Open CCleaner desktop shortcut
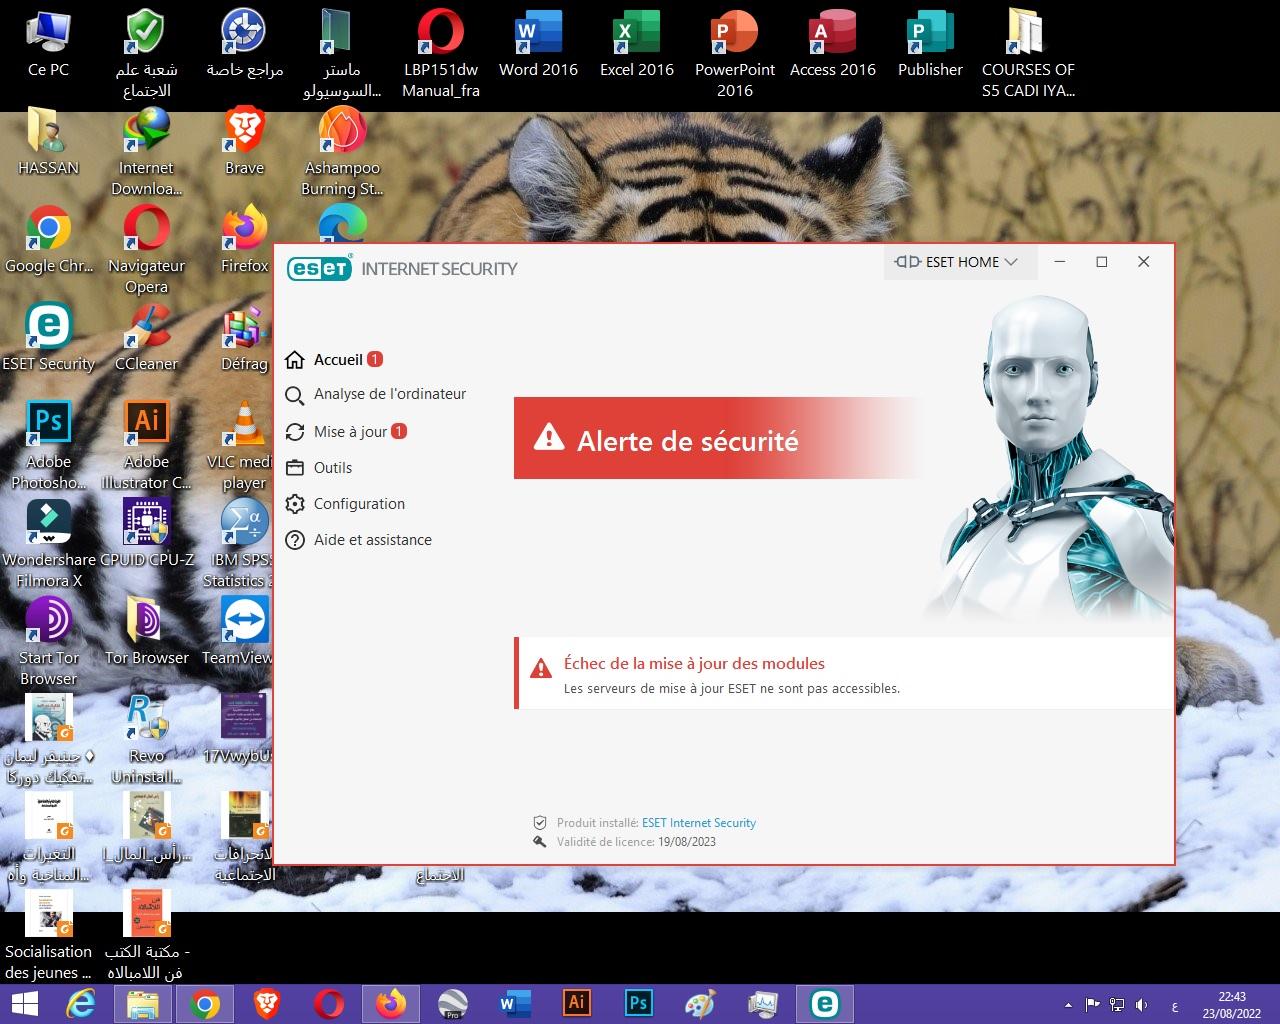 tap(146, 337)
